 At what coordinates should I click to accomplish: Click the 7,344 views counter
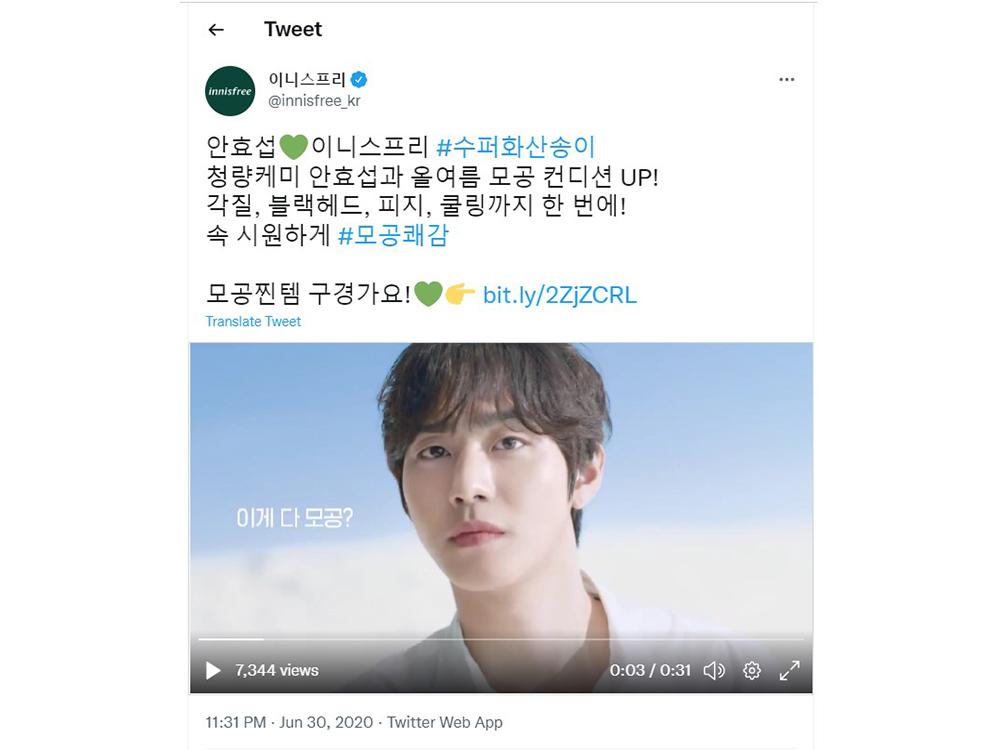click(x=277, y=670)
